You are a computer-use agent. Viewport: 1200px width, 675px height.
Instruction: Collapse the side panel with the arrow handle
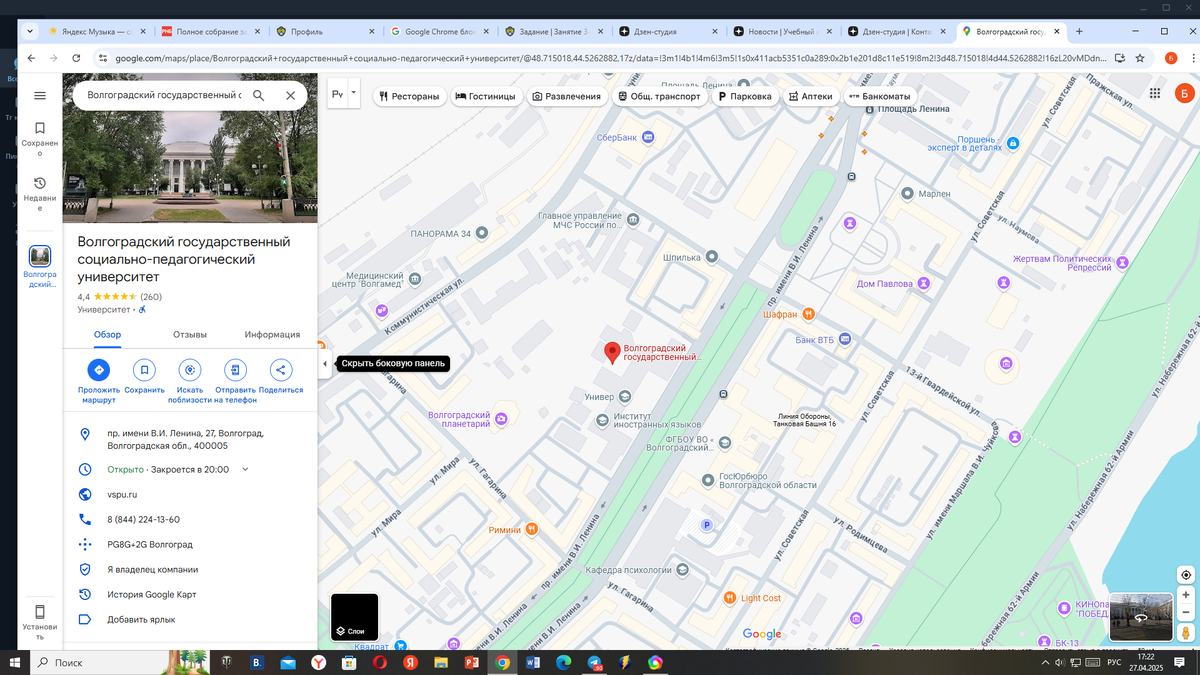coord(324,364)
